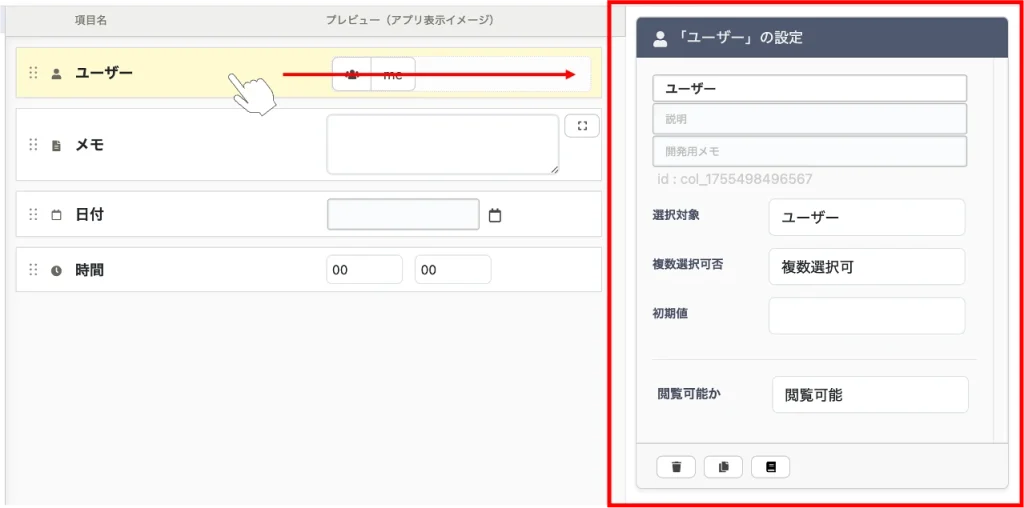The width and height of the screenshot is (1024, 508).
Task: Click the drag handle of メモ row
Action: [x=33, y=145]
